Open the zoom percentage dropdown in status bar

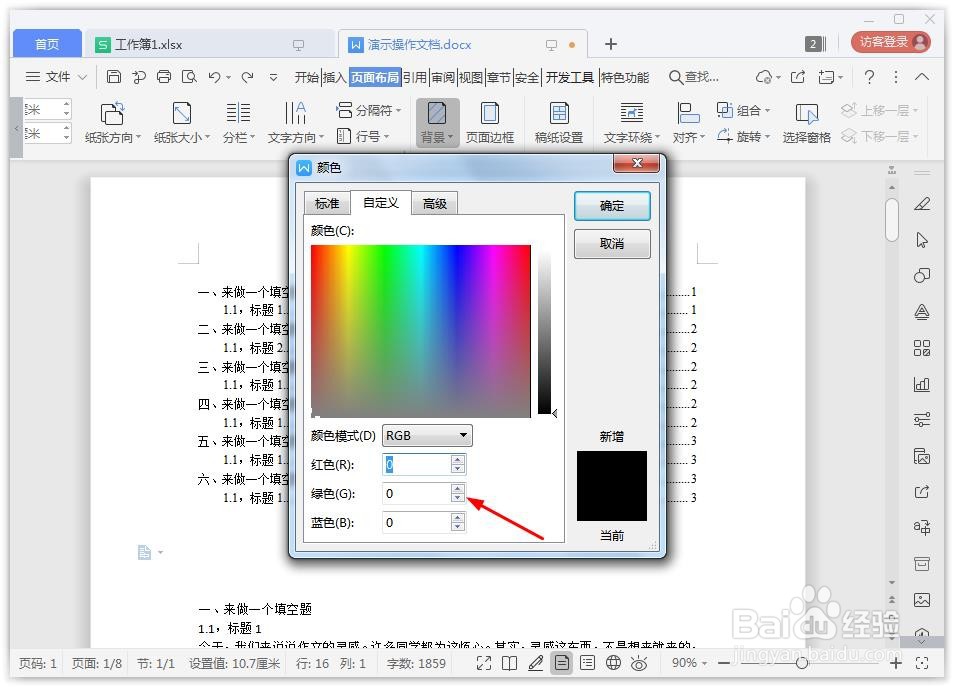tap(694, 662)
